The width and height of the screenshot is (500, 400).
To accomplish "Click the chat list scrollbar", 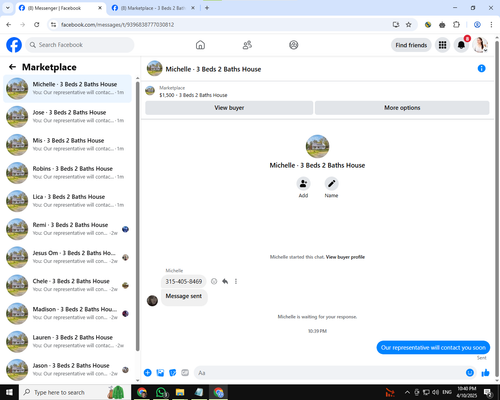I will pos(137,216).
